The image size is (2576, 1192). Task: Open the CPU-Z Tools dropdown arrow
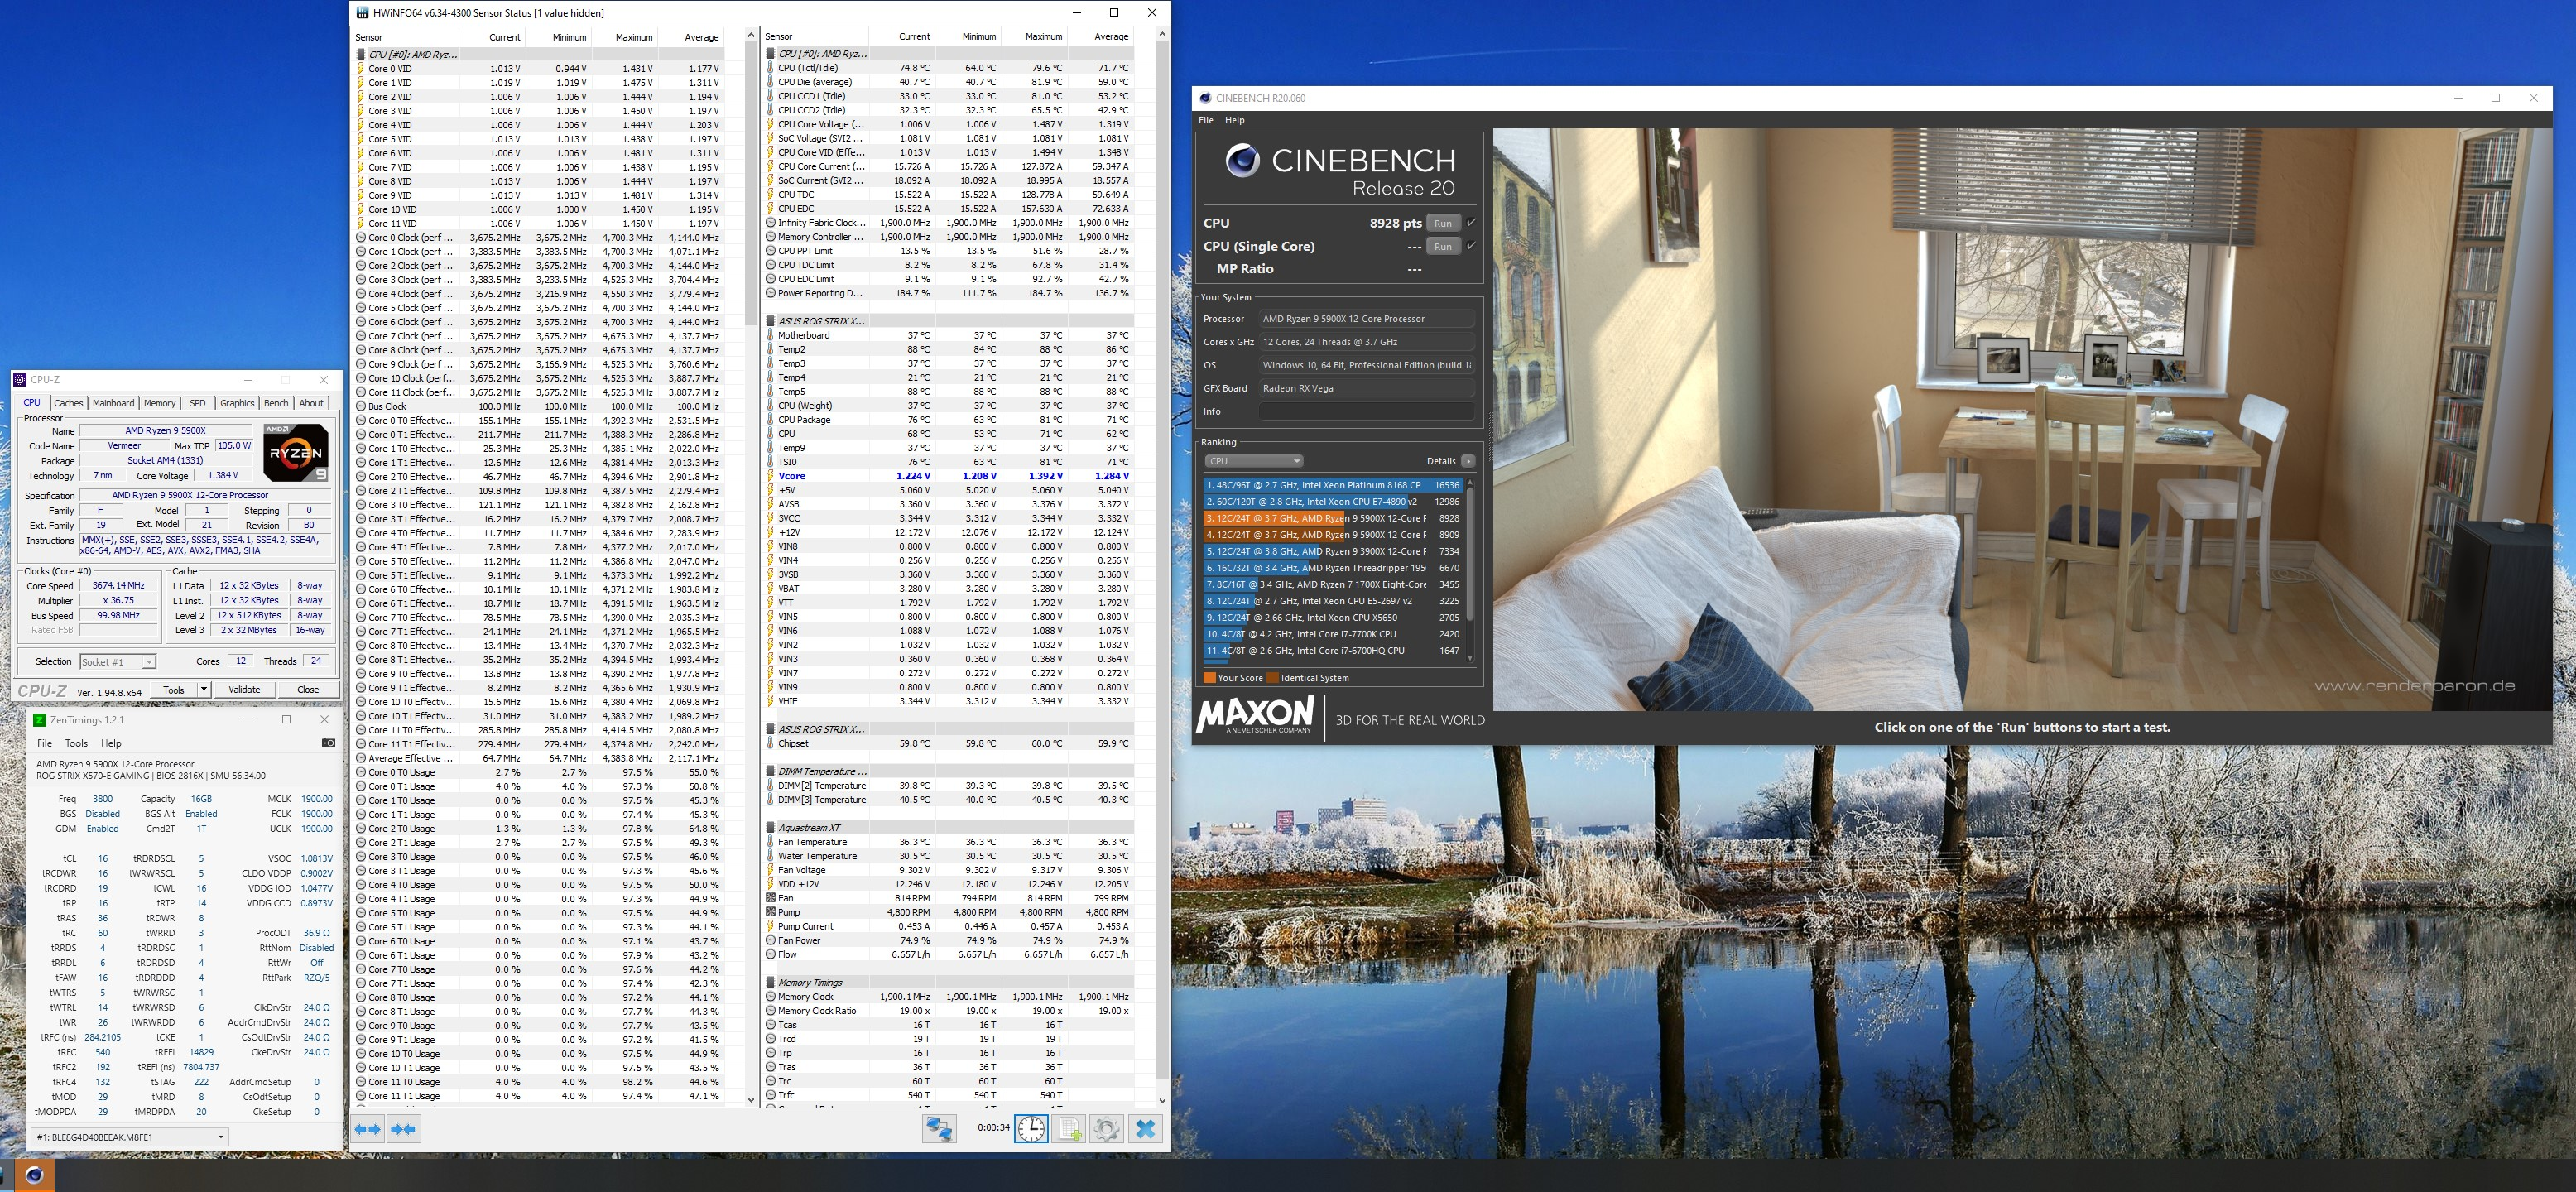203,689
